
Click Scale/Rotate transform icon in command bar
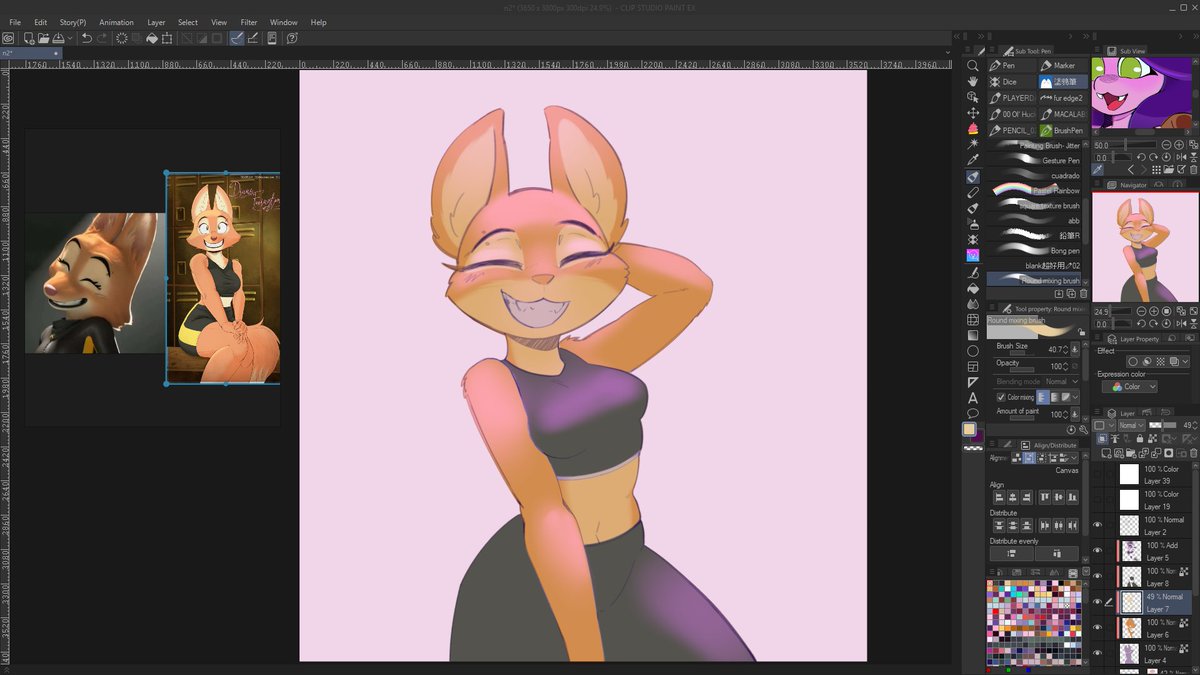(167, 38)
